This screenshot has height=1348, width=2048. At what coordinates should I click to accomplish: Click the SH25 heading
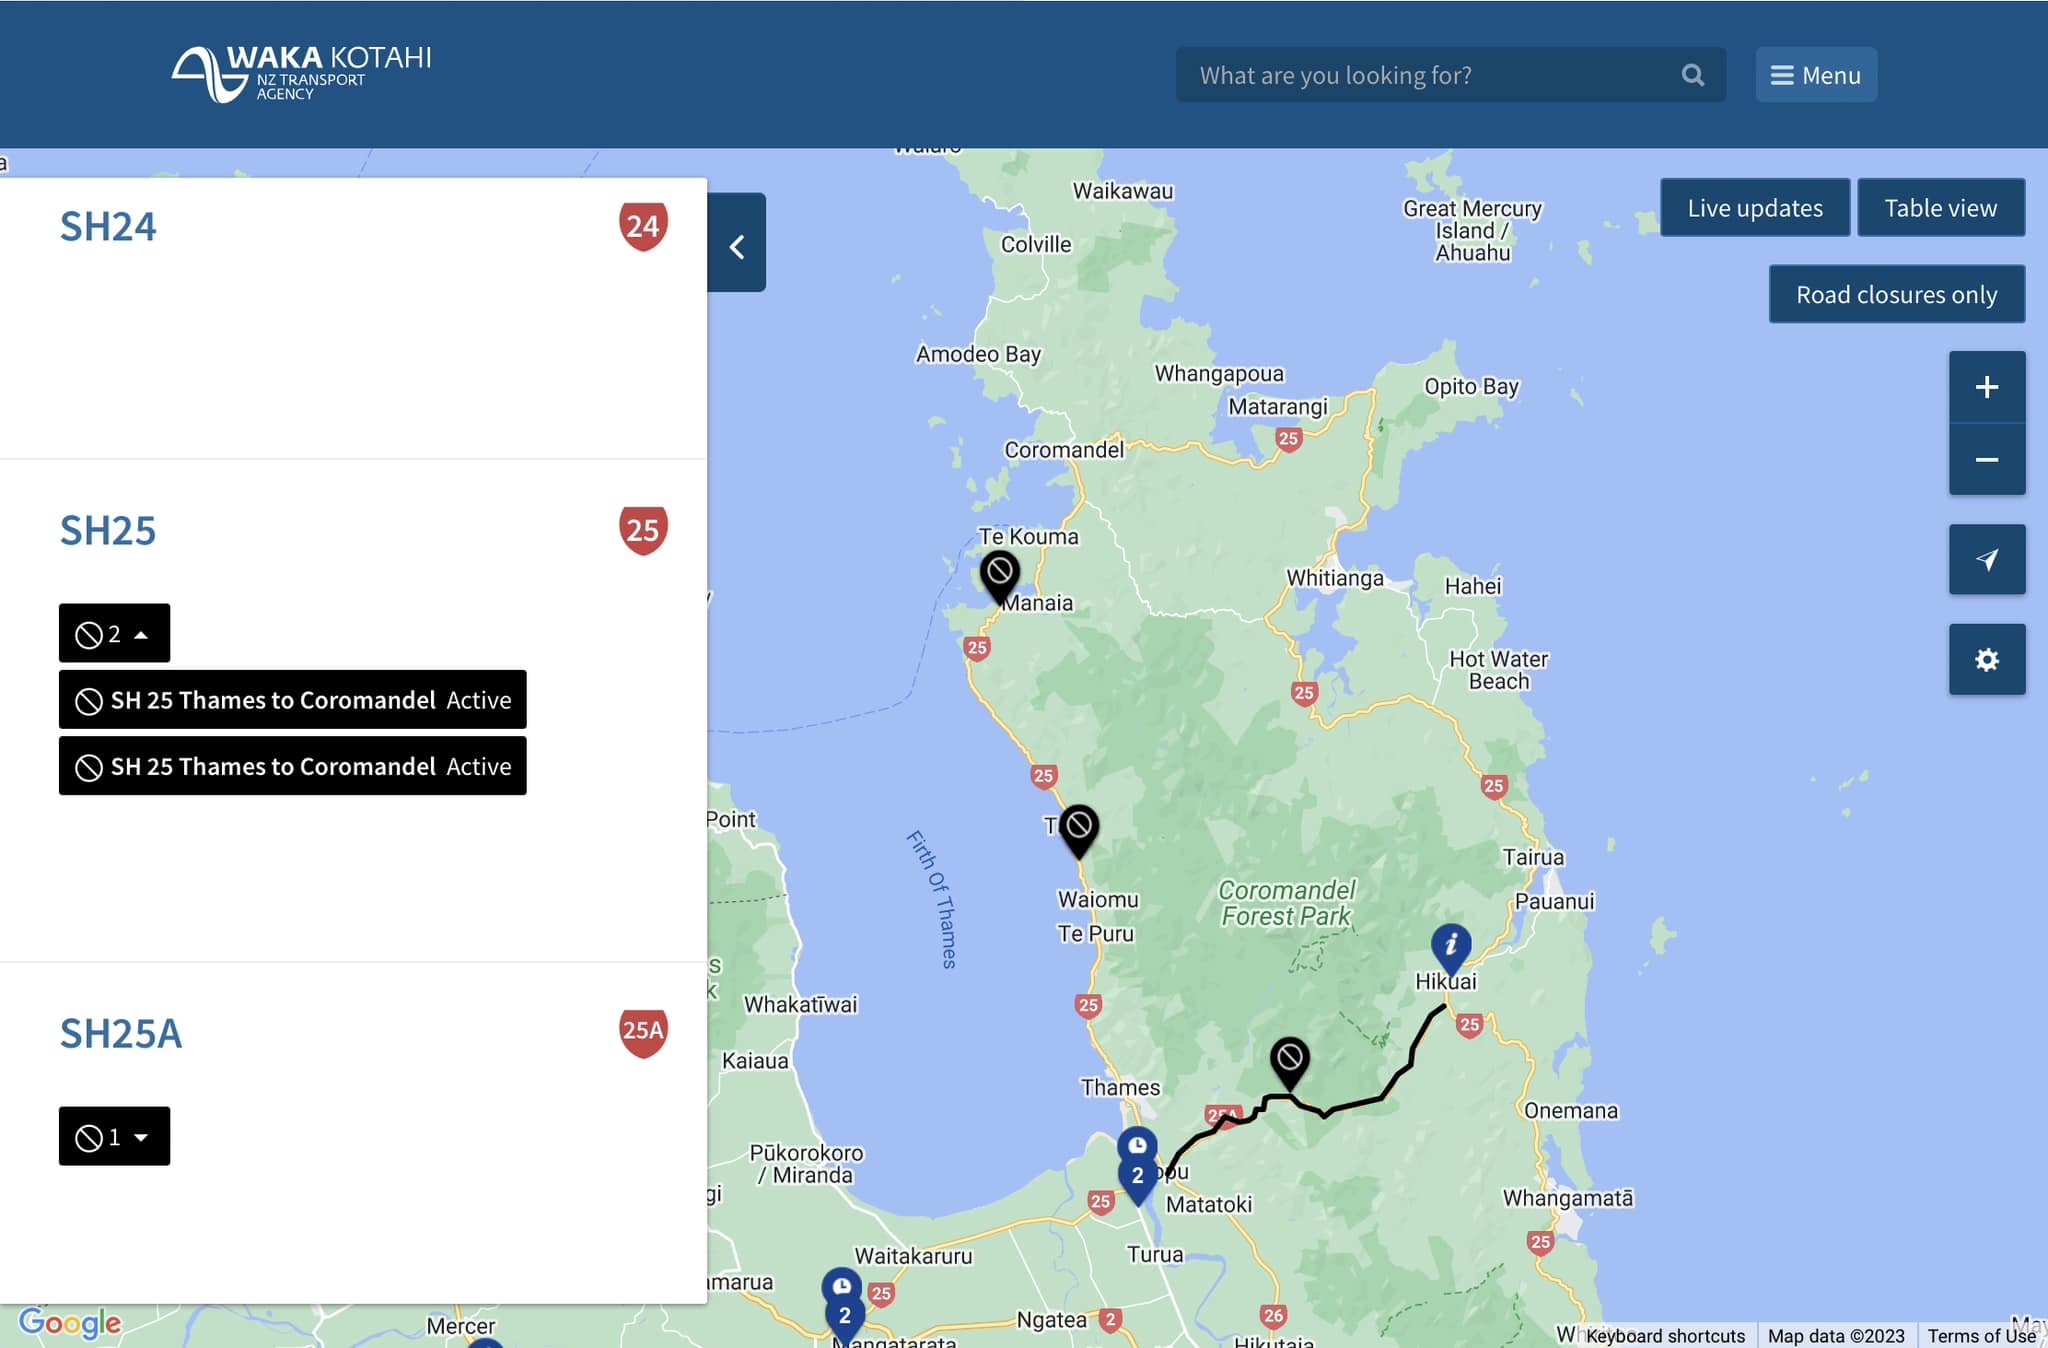[108, 531]
